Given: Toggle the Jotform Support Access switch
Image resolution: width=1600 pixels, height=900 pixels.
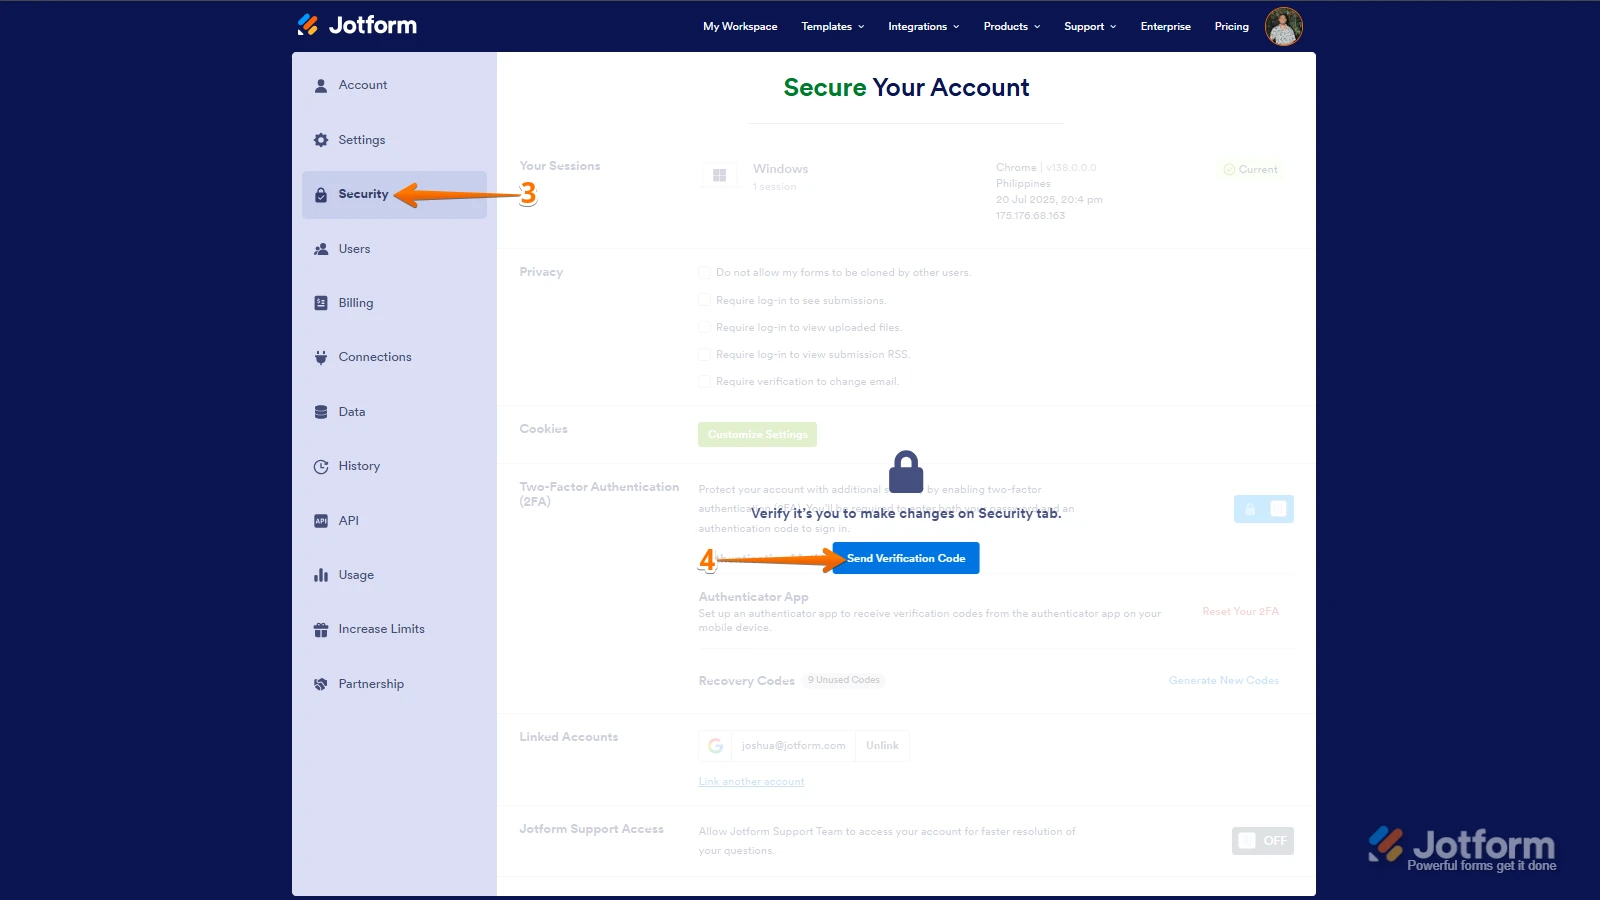Looking at the screenshot, I should [1262, 841].
